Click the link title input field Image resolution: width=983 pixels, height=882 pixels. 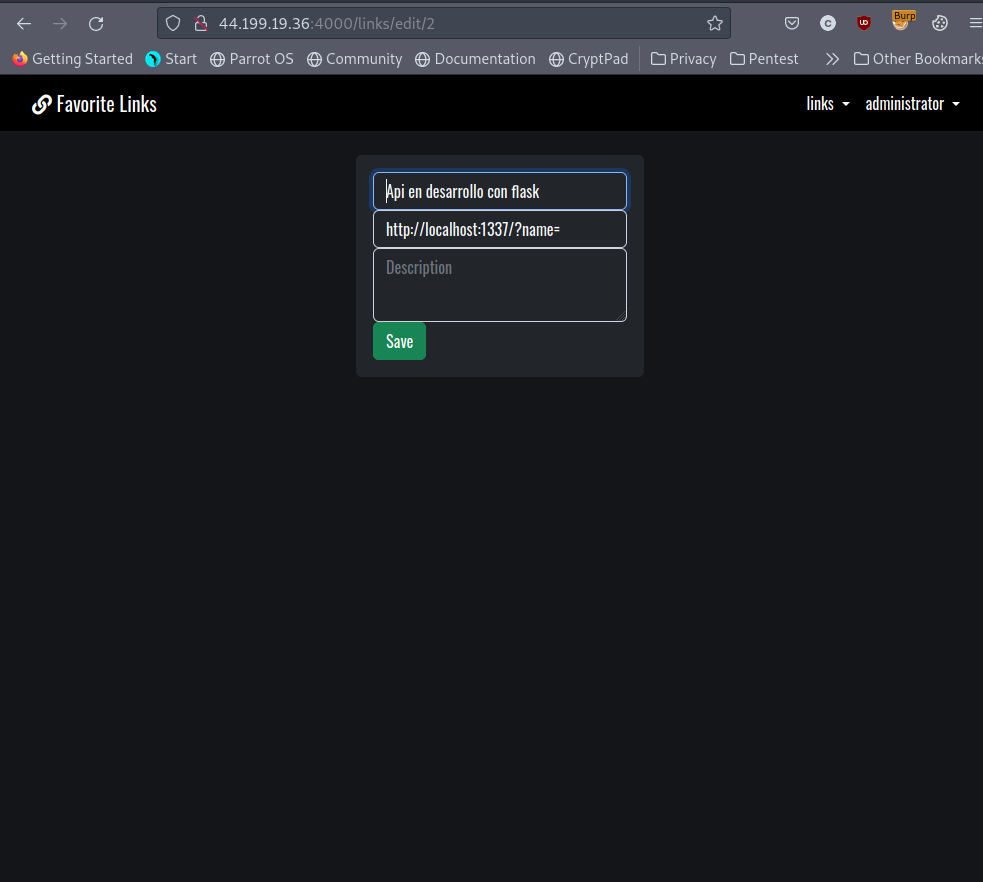coord(500,191)
